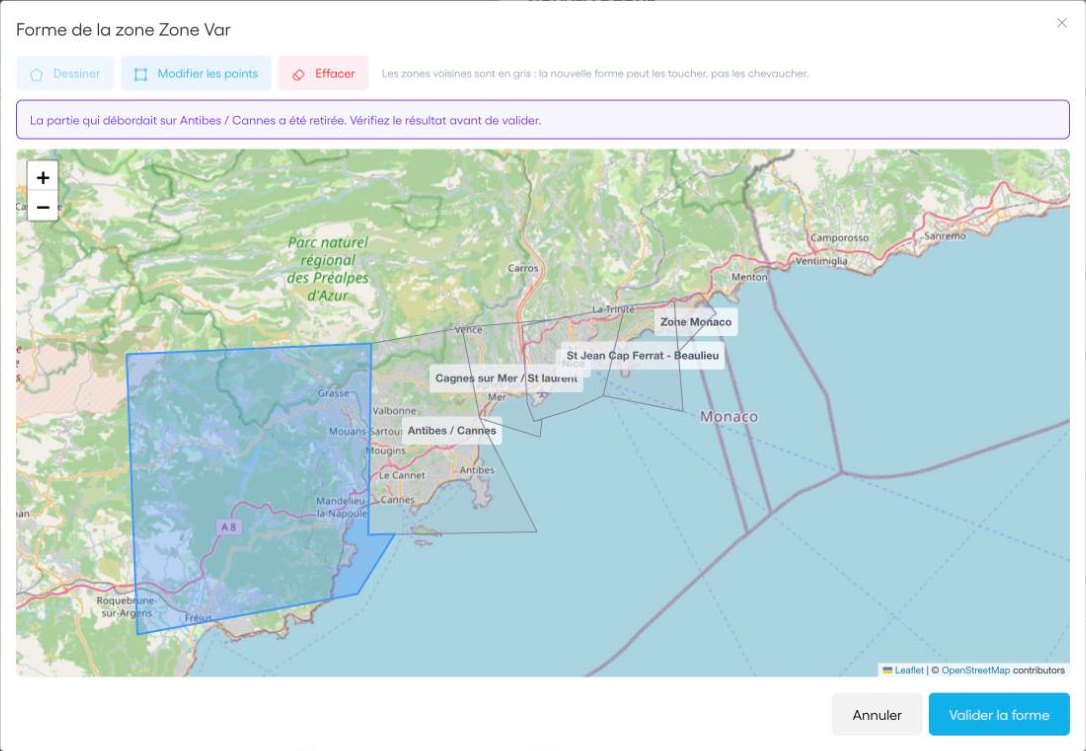Select the Dessiner drawing tool

65,73
